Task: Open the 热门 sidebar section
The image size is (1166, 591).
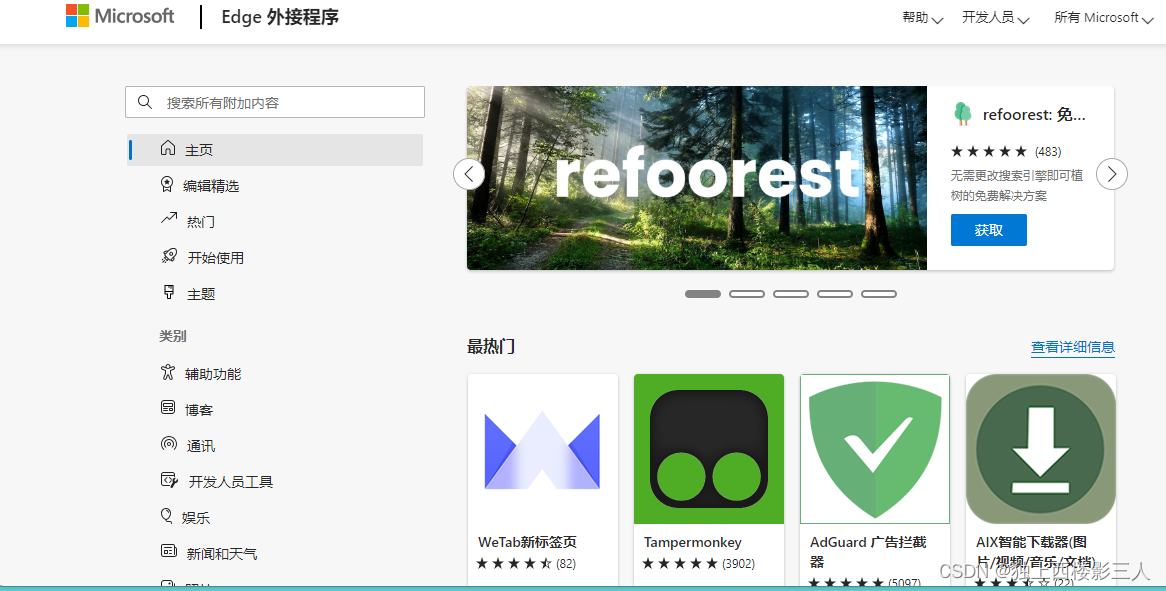Action: tap(200, 222)
